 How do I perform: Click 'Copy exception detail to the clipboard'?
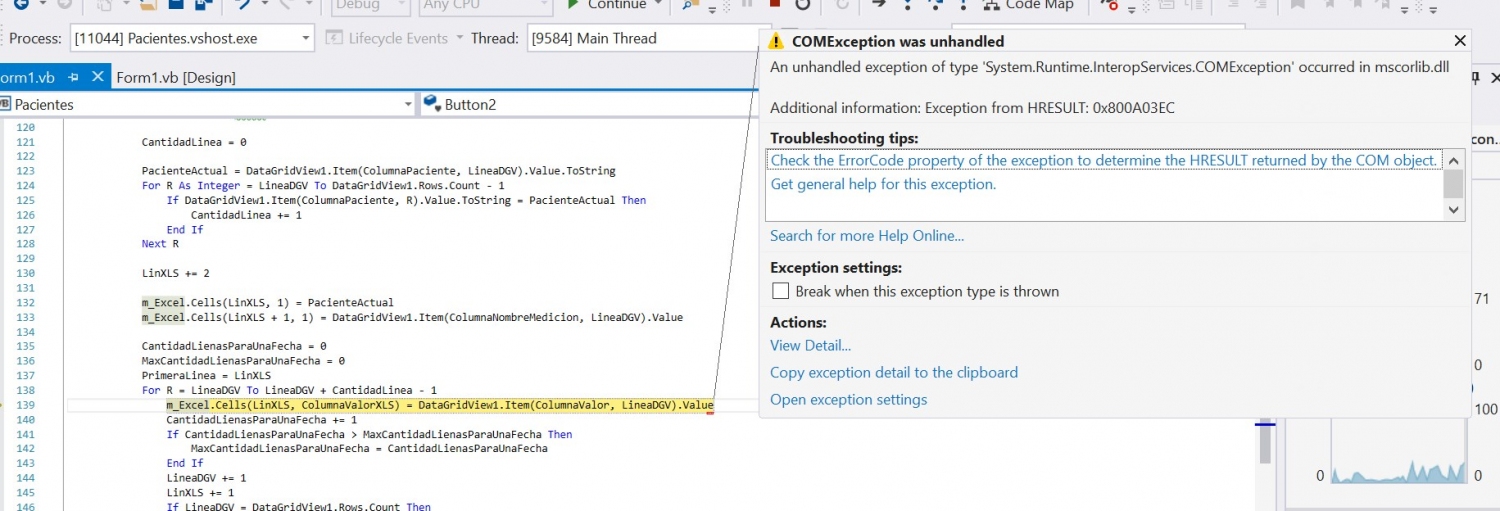893,373
